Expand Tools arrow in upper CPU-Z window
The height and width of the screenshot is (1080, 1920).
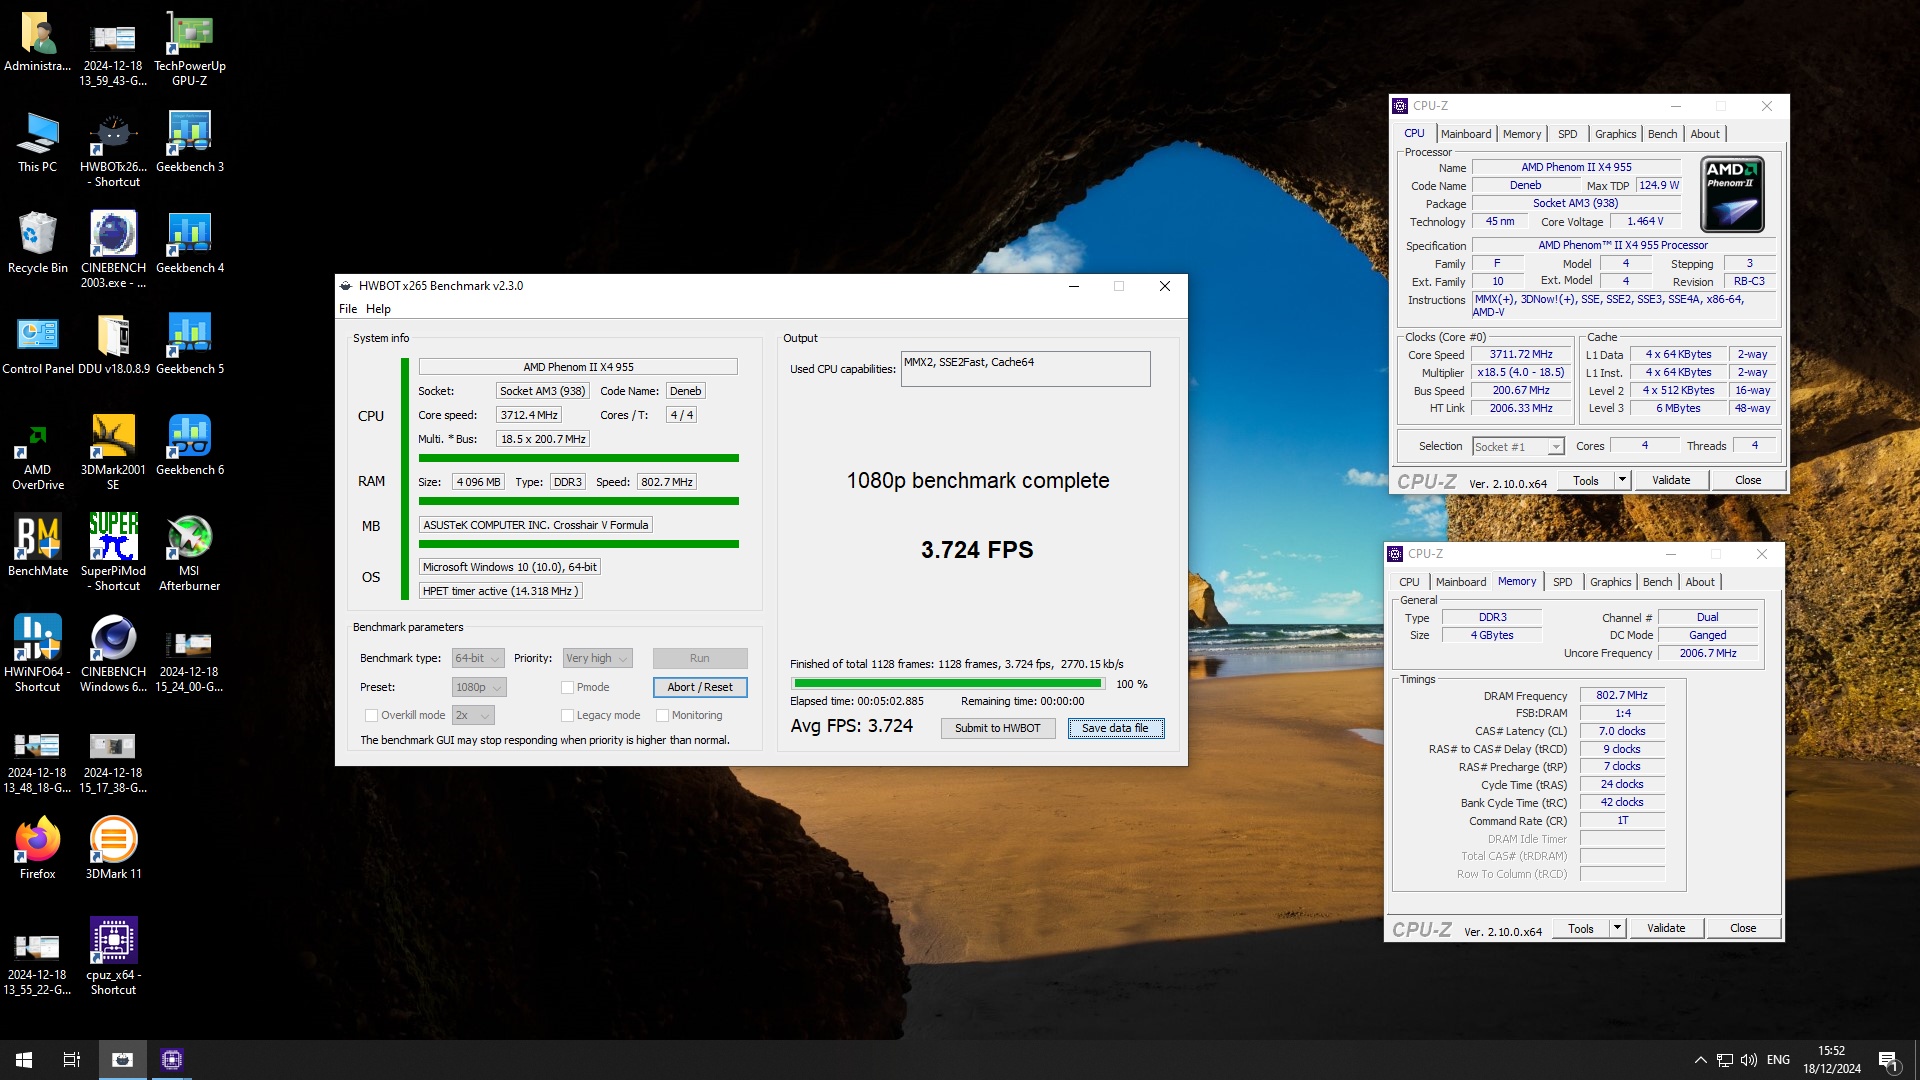click(x=1622, y=480)
